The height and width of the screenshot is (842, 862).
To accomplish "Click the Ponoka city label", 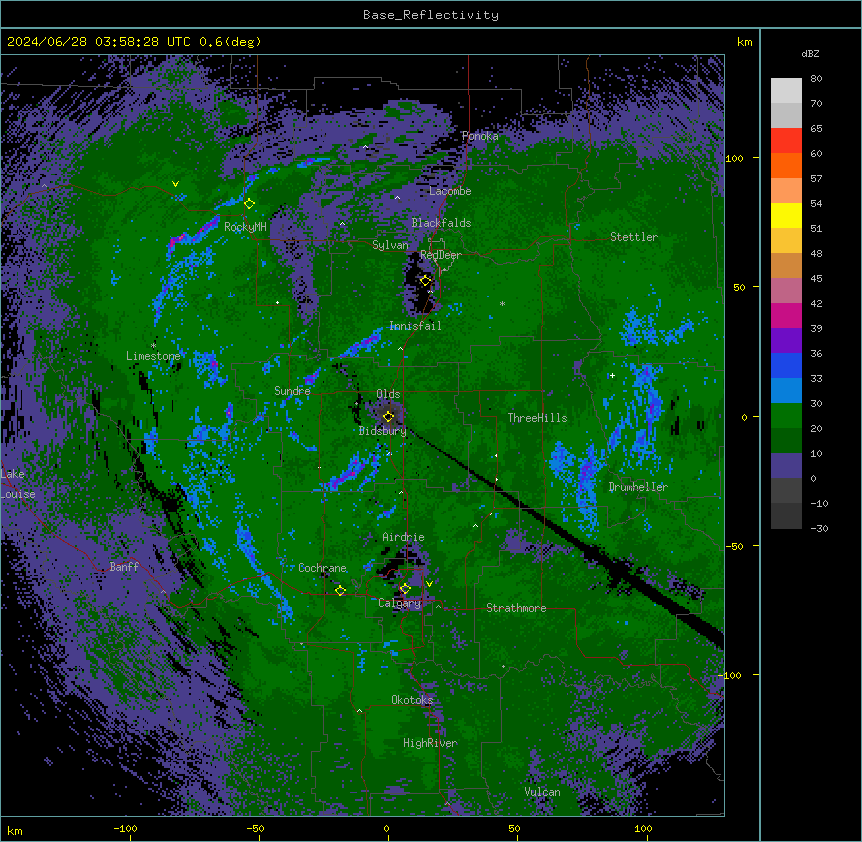I will point(480,136).
